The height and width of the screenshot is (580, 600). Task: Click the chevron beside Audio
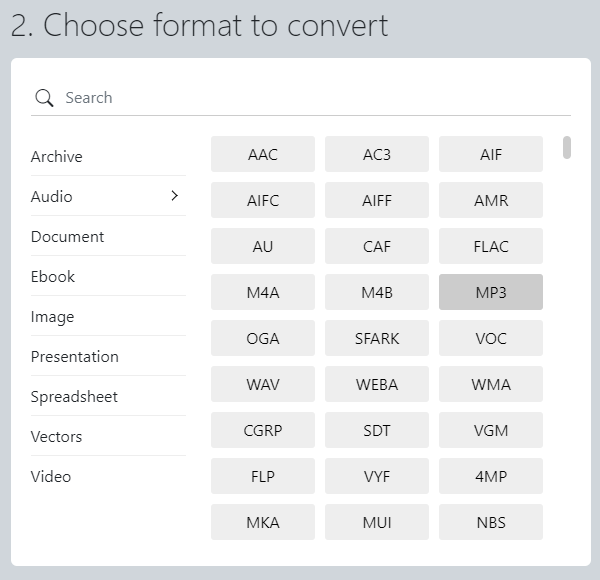click(x=174, y=196)
